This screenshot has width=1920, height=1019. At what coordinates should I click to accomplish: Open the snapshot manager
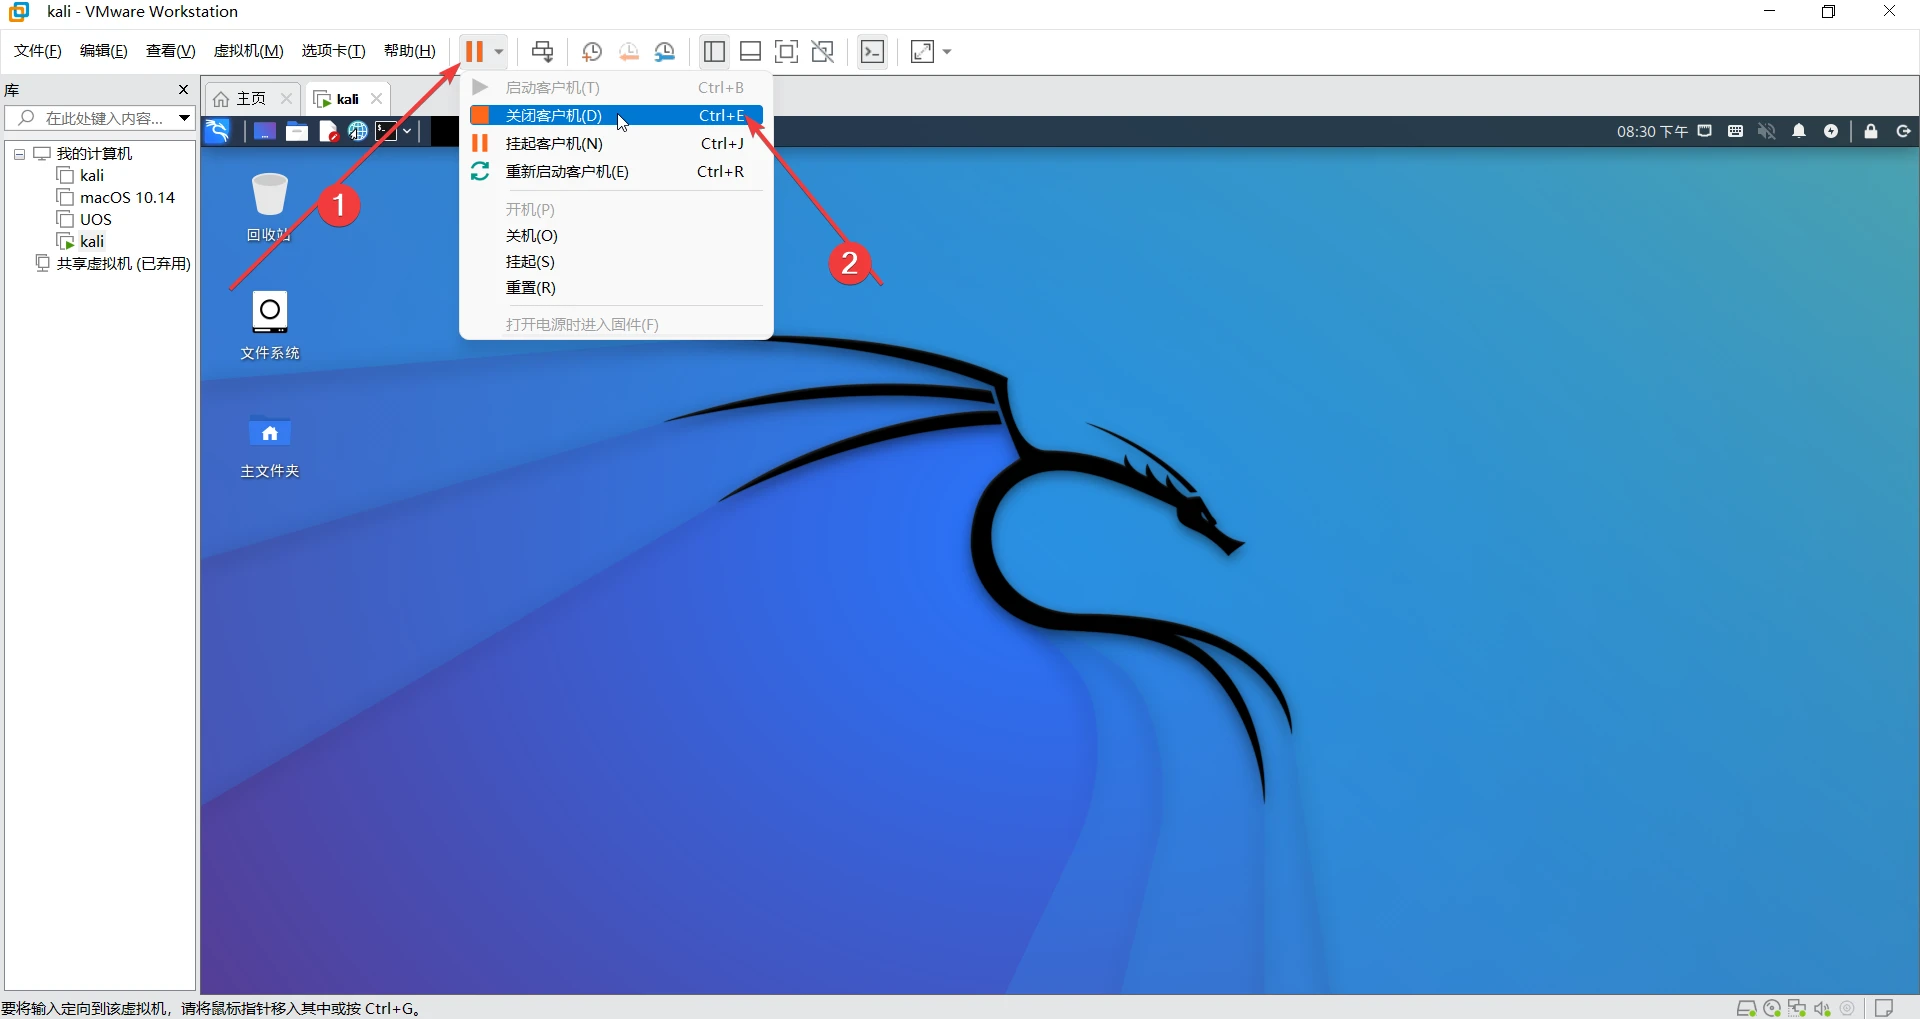click(x=665, y=51)
